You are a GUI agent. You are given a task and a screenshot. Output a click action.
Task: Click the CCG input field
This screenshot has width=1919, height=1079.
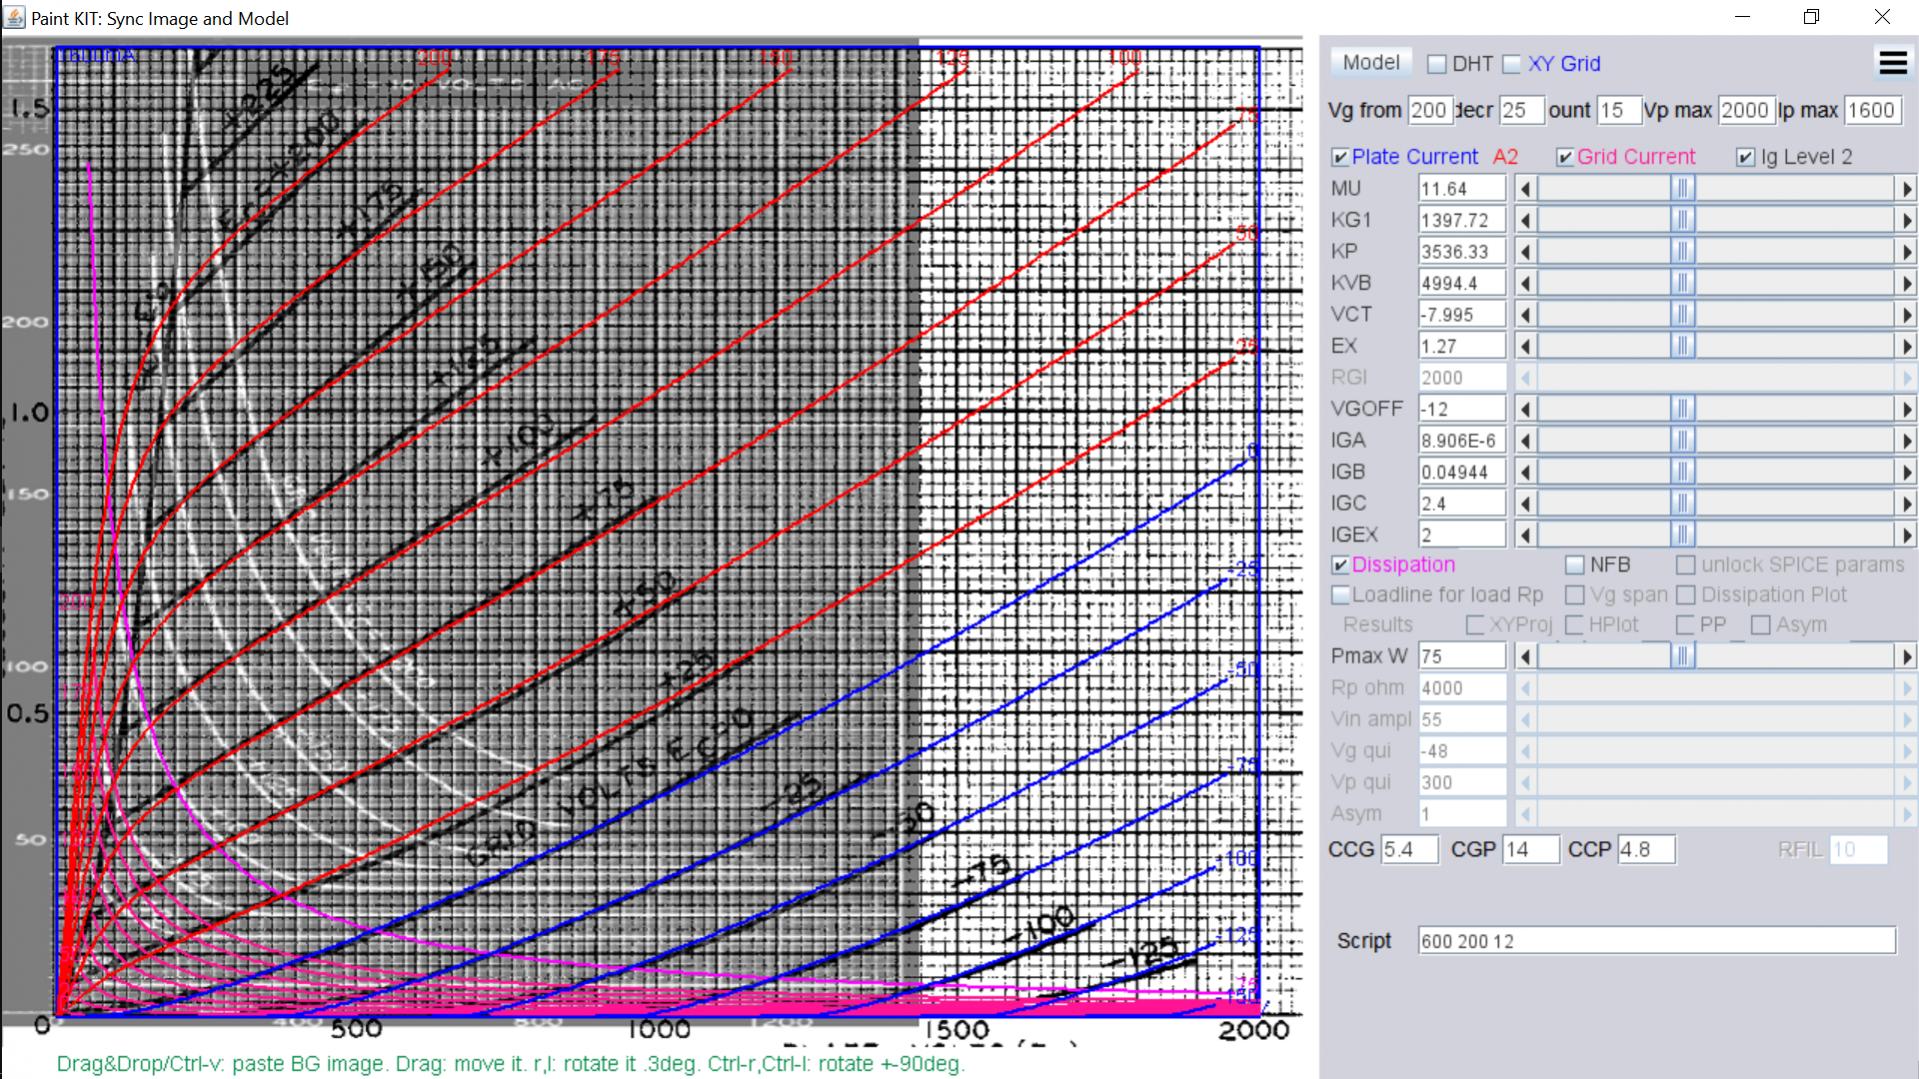pos(1409,850)
